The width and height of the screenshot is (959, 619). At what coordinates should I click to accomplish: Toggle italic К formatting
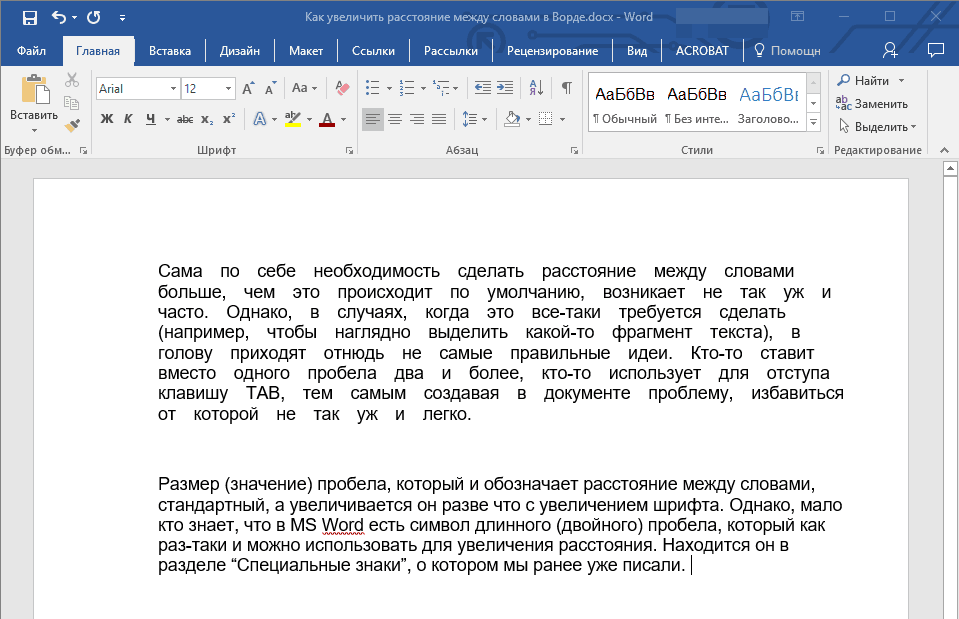coord(128,119)
